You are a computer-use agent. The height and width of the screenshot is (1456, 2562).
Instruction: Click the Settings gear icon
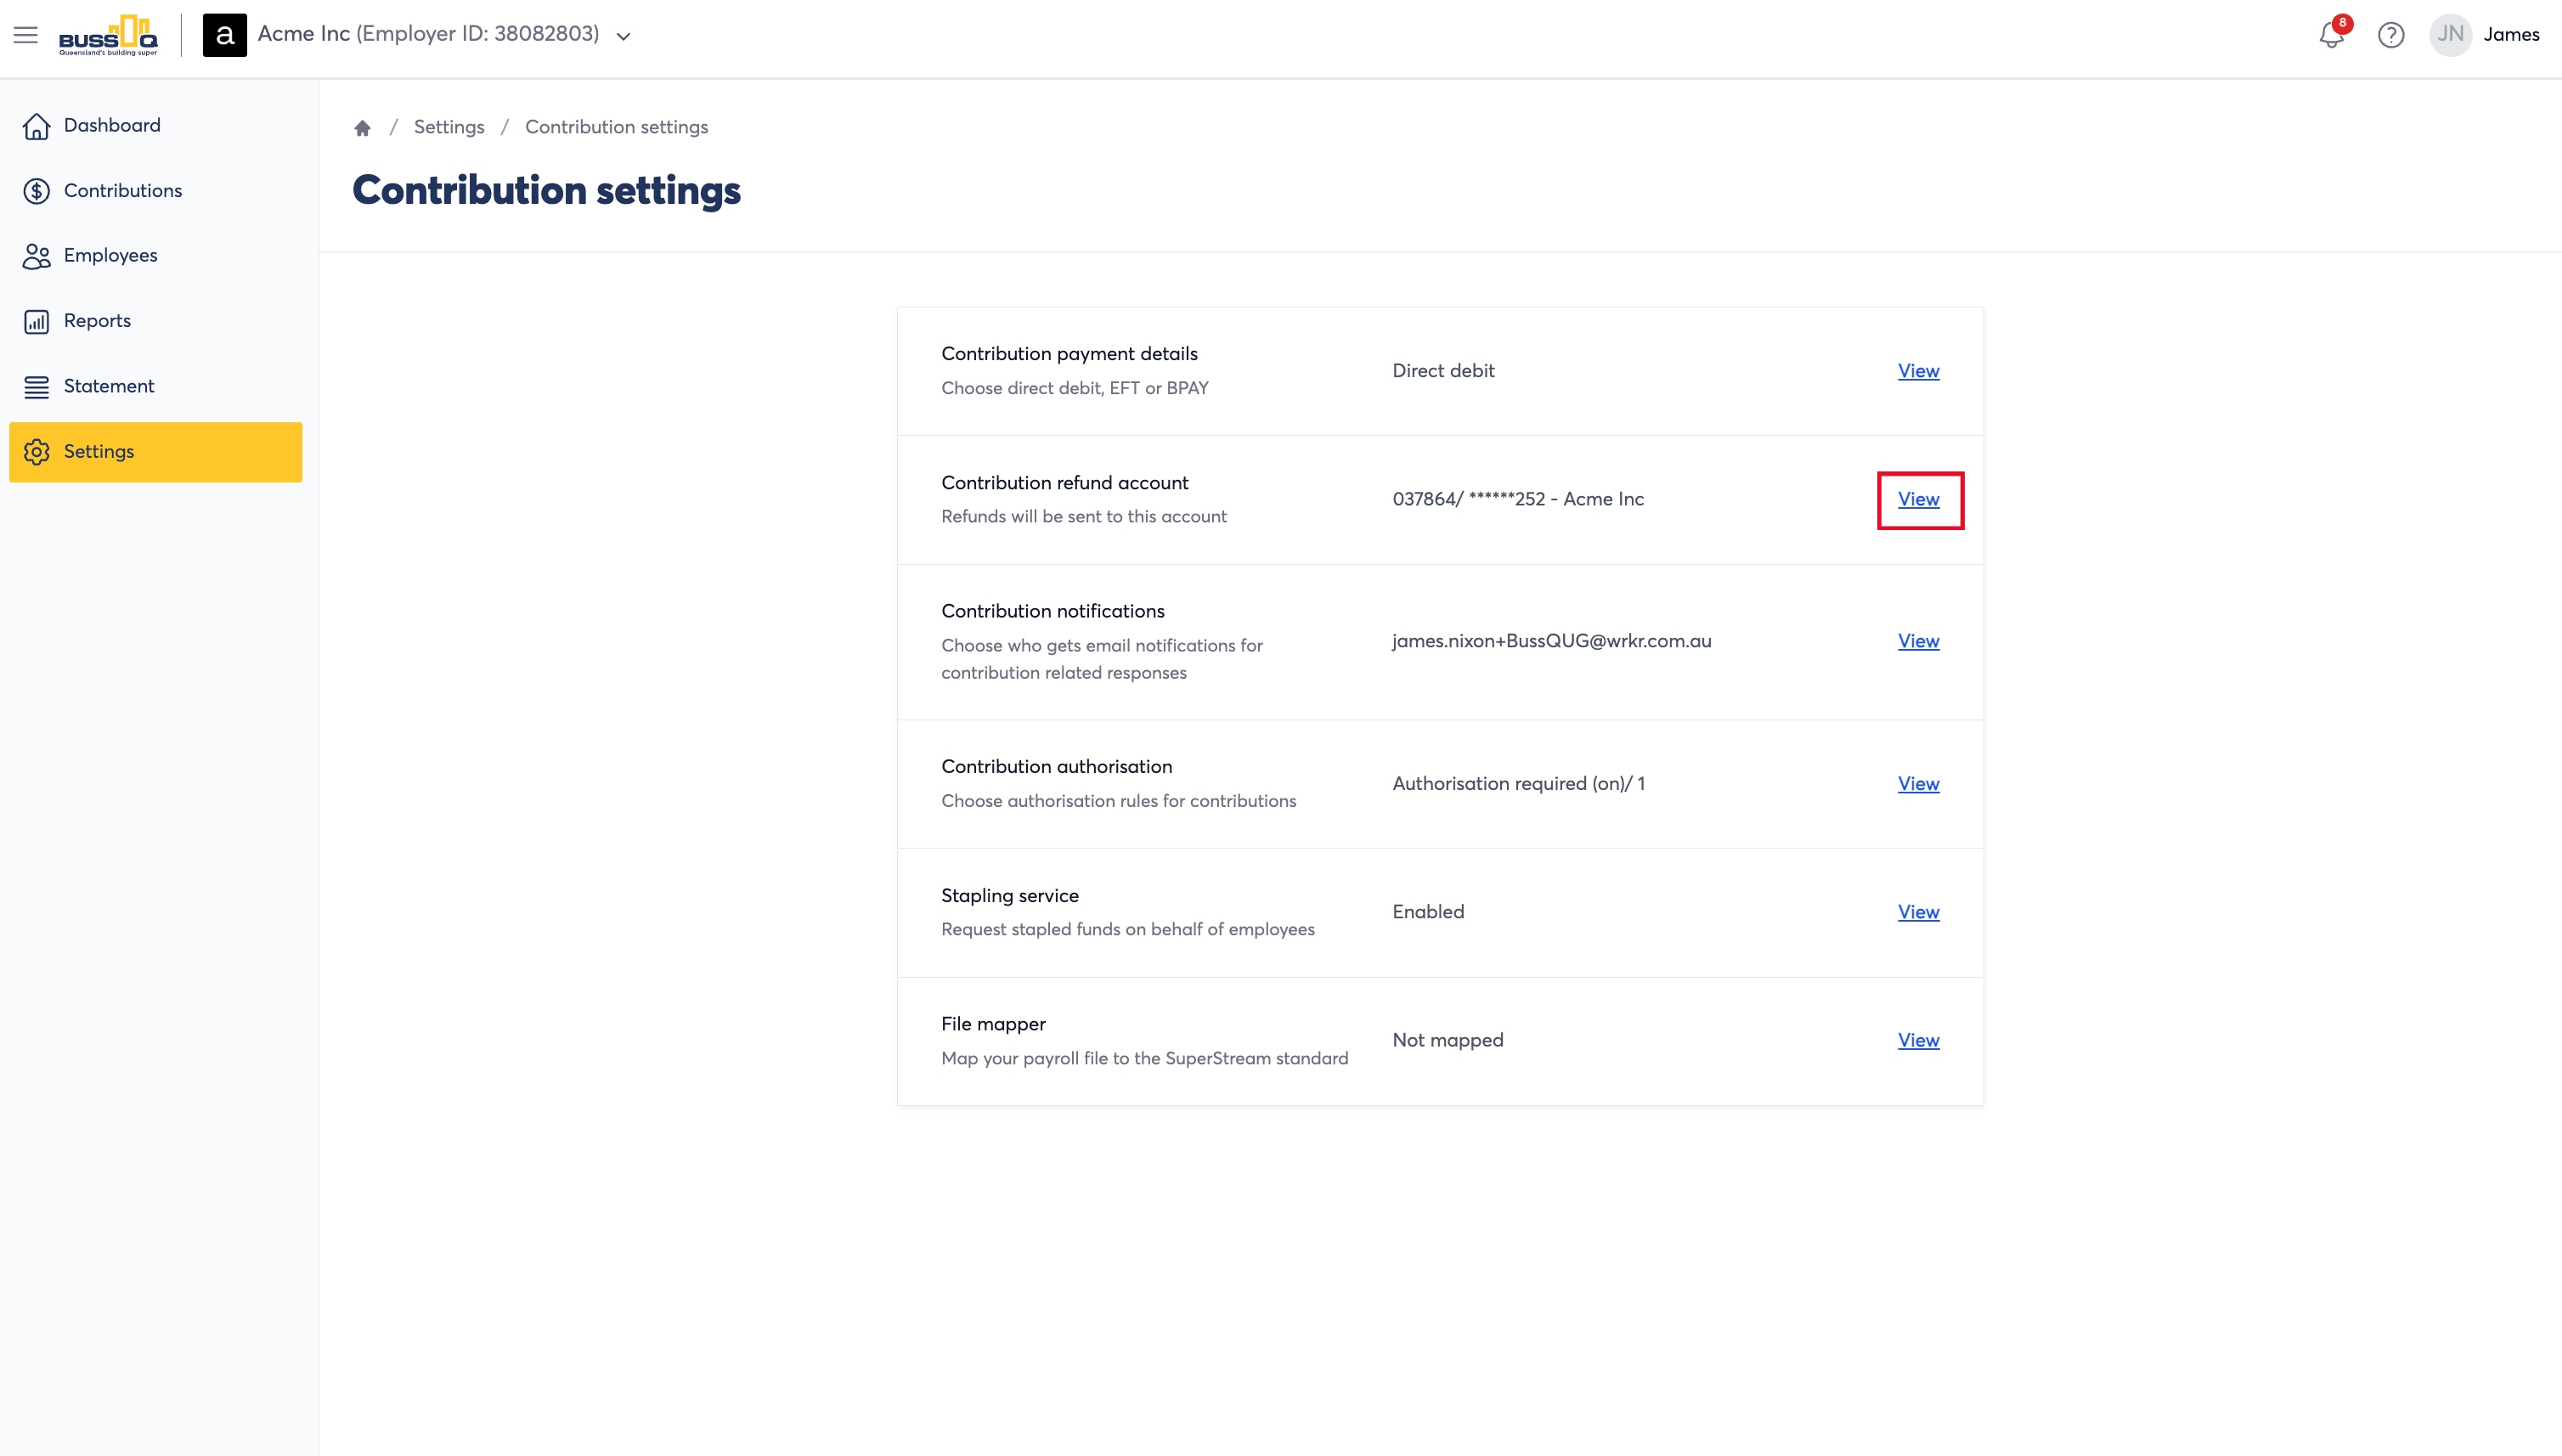click(37, 452)
